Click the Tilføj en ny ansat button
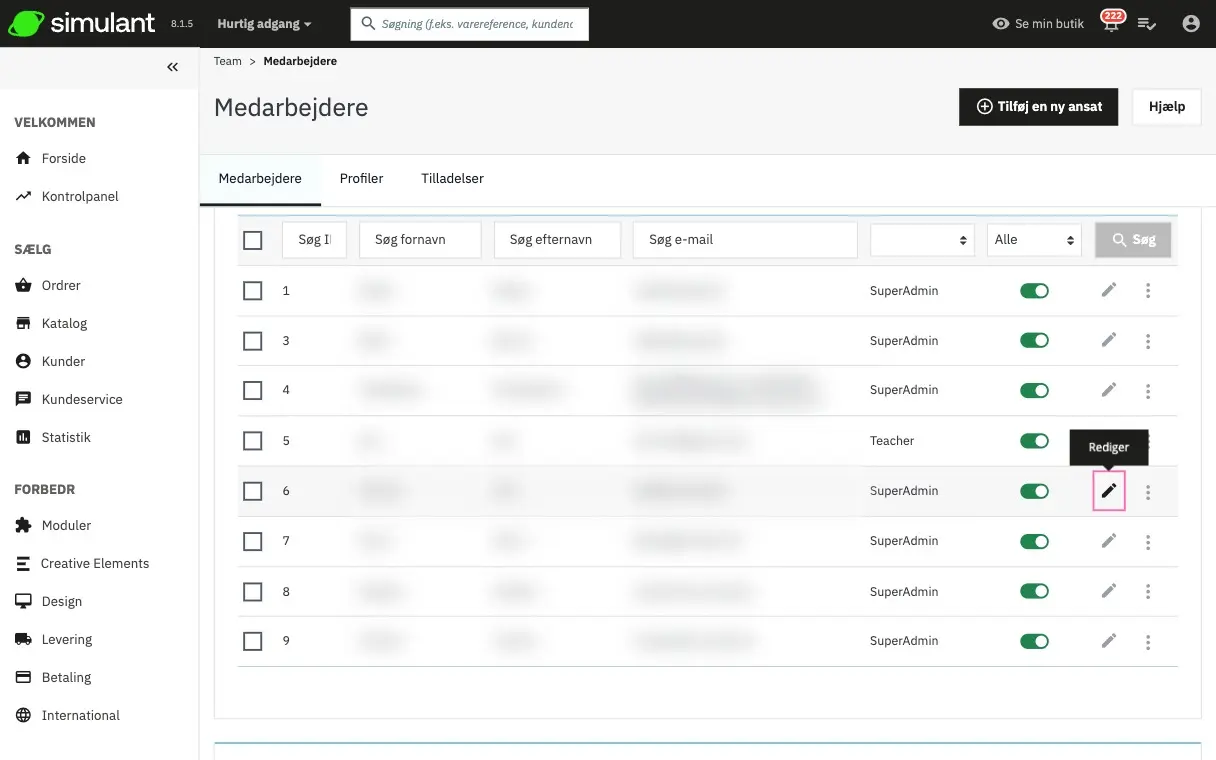 click(x=1039, y=107)
